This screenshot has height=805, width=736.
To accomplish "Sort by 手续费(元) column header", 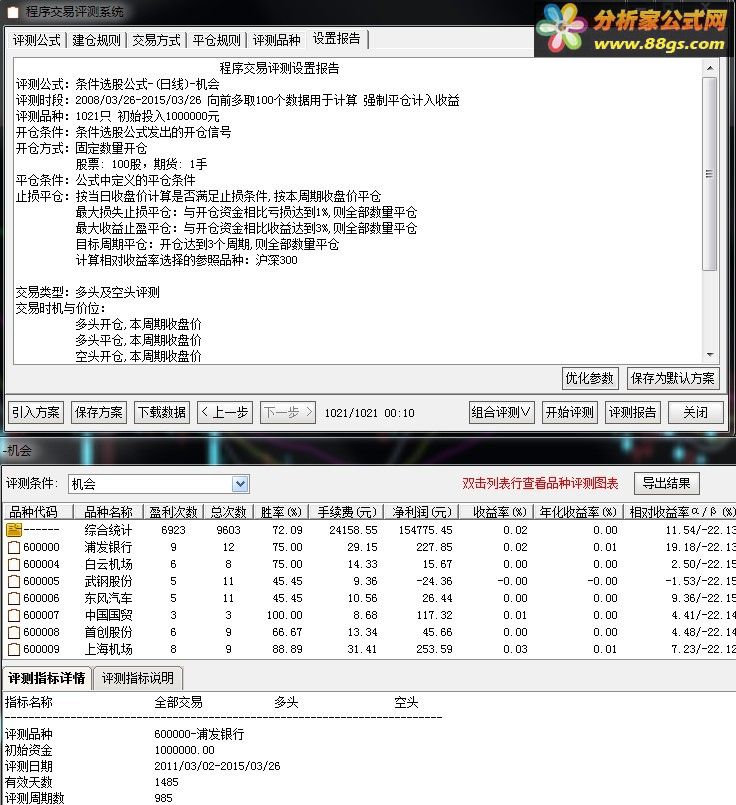I will tap(346, 512).
